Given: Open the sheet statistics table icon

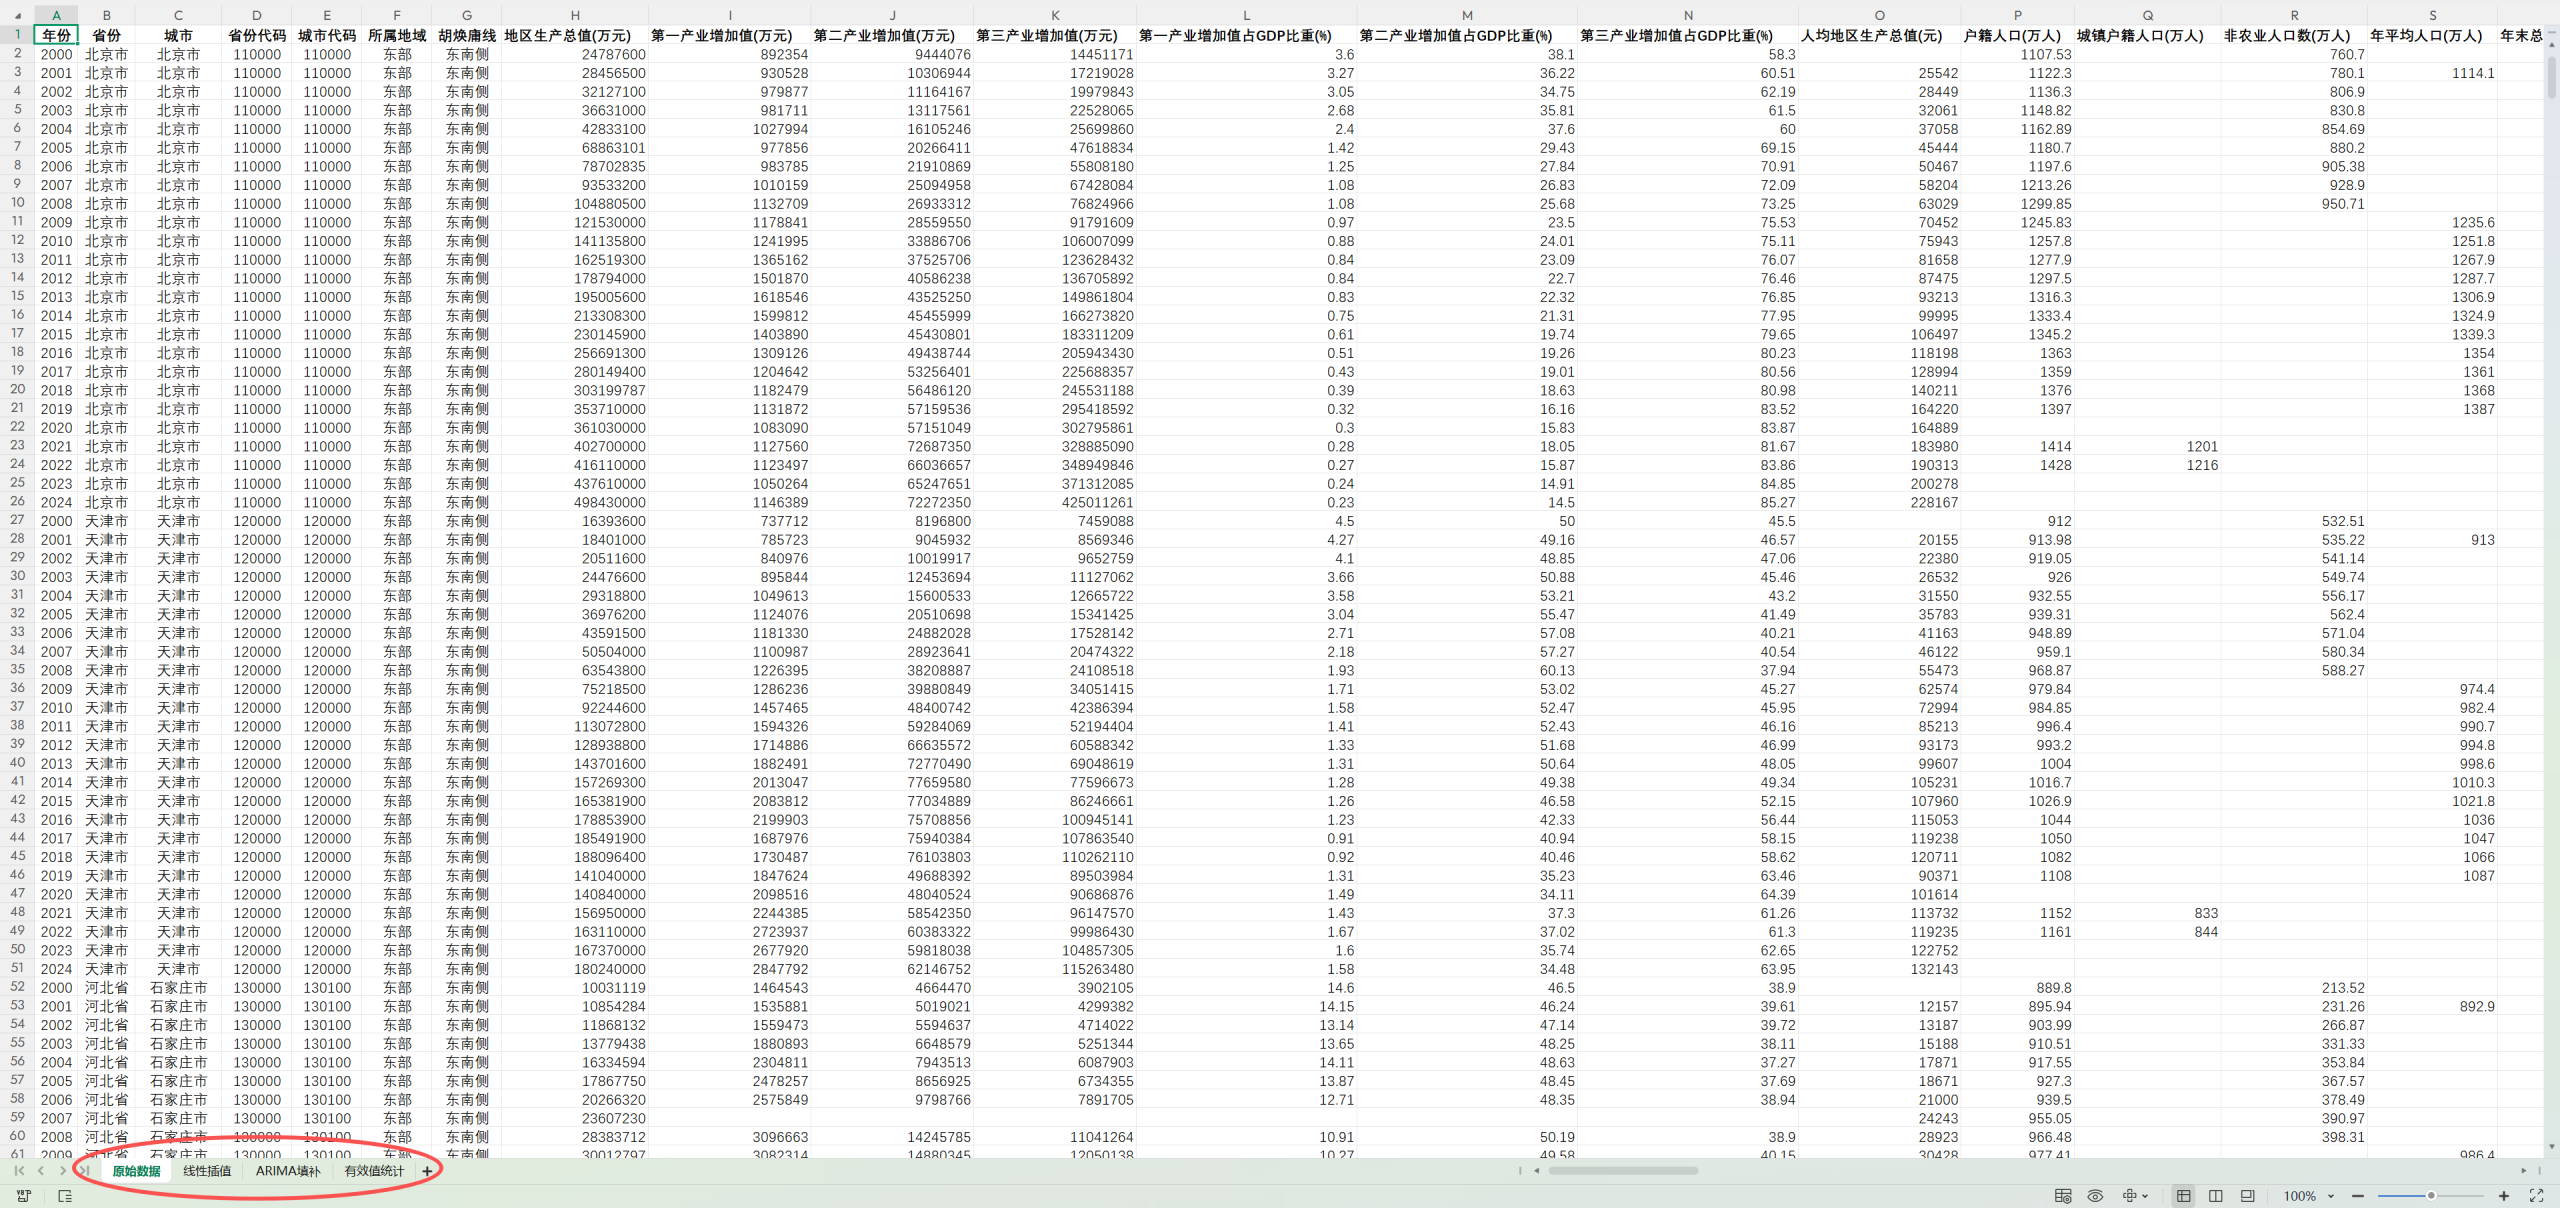Looking at the screenshot, I should click(2063, 1196).
